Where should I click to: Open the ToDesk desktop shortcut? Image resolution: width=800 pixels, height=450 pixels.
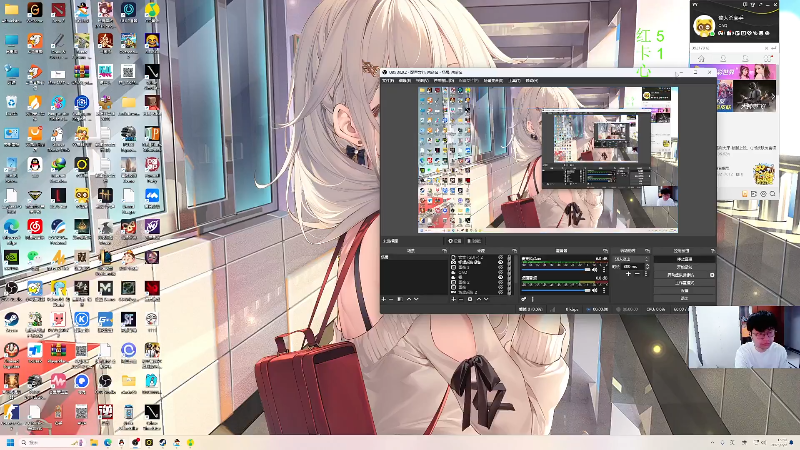[x=35, y=350]
